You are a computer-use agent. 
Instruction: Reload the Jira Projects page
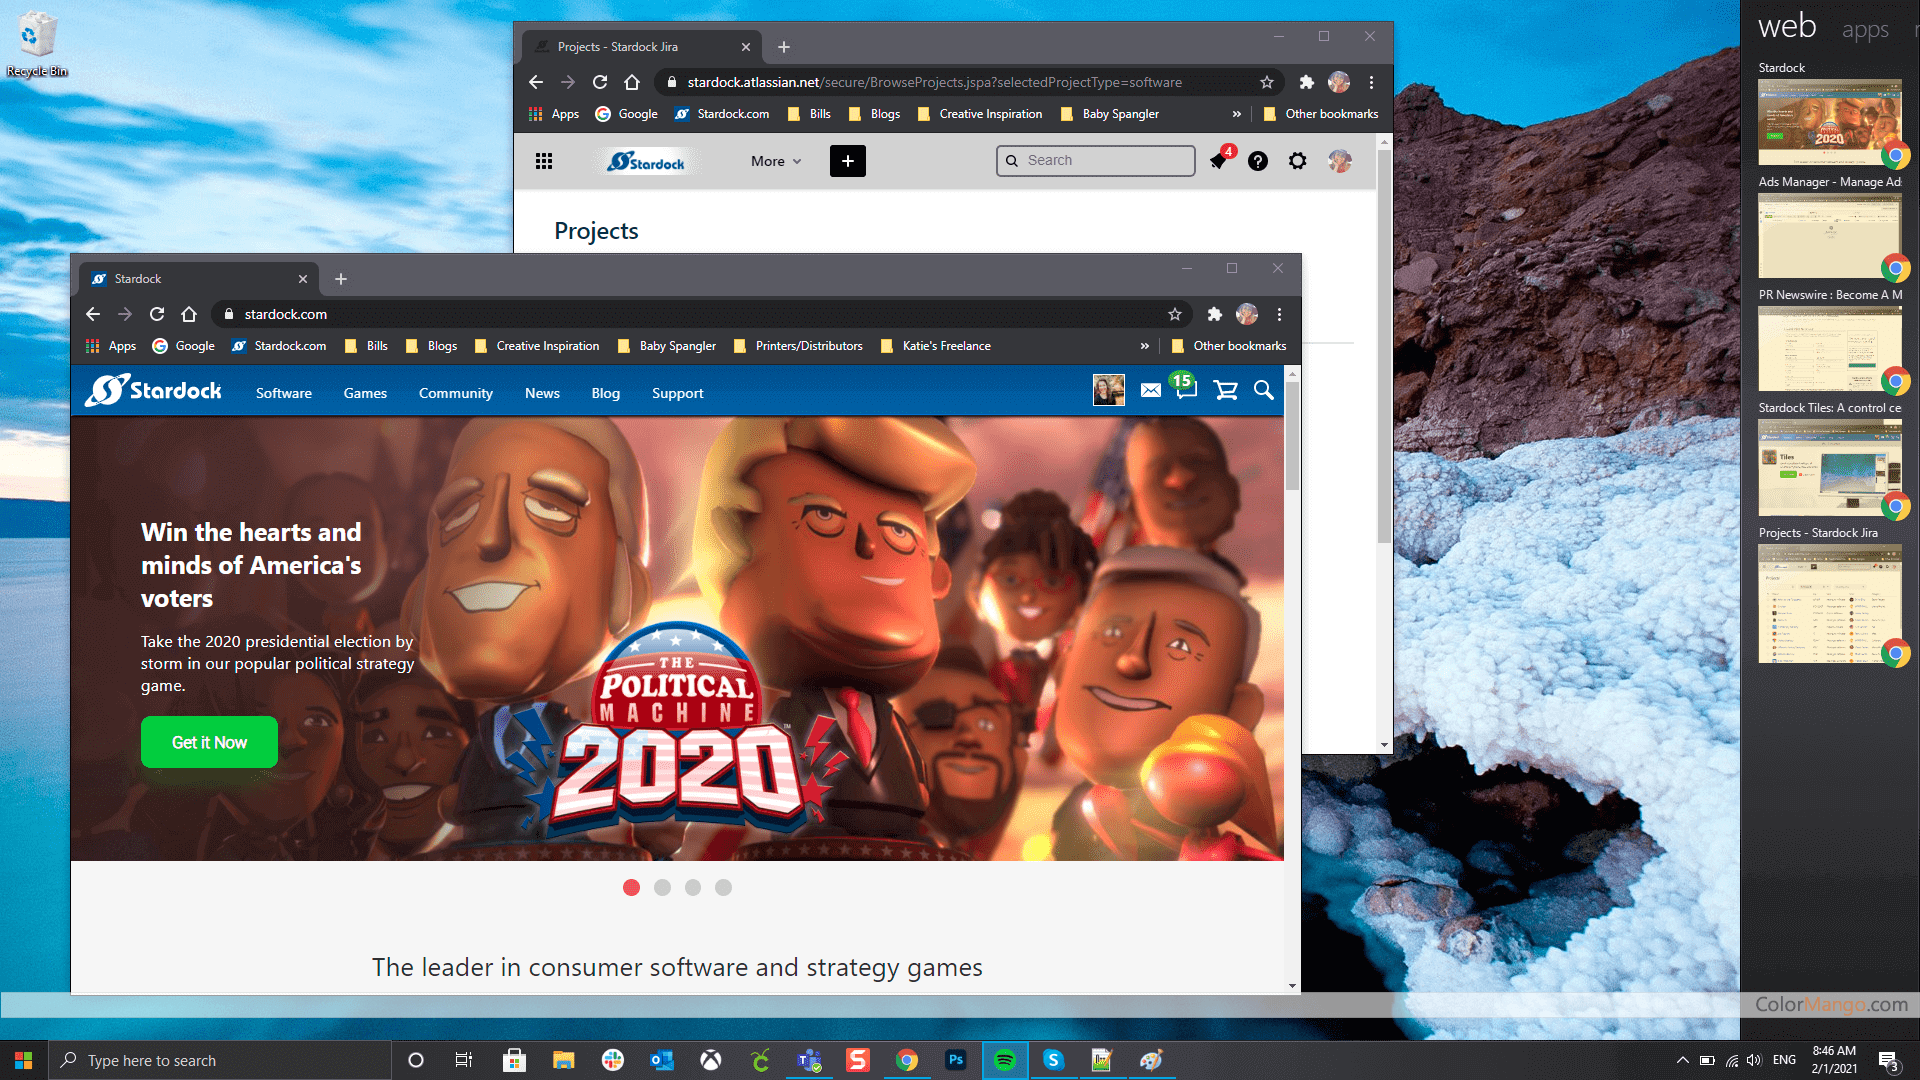[x=600, y=82]
